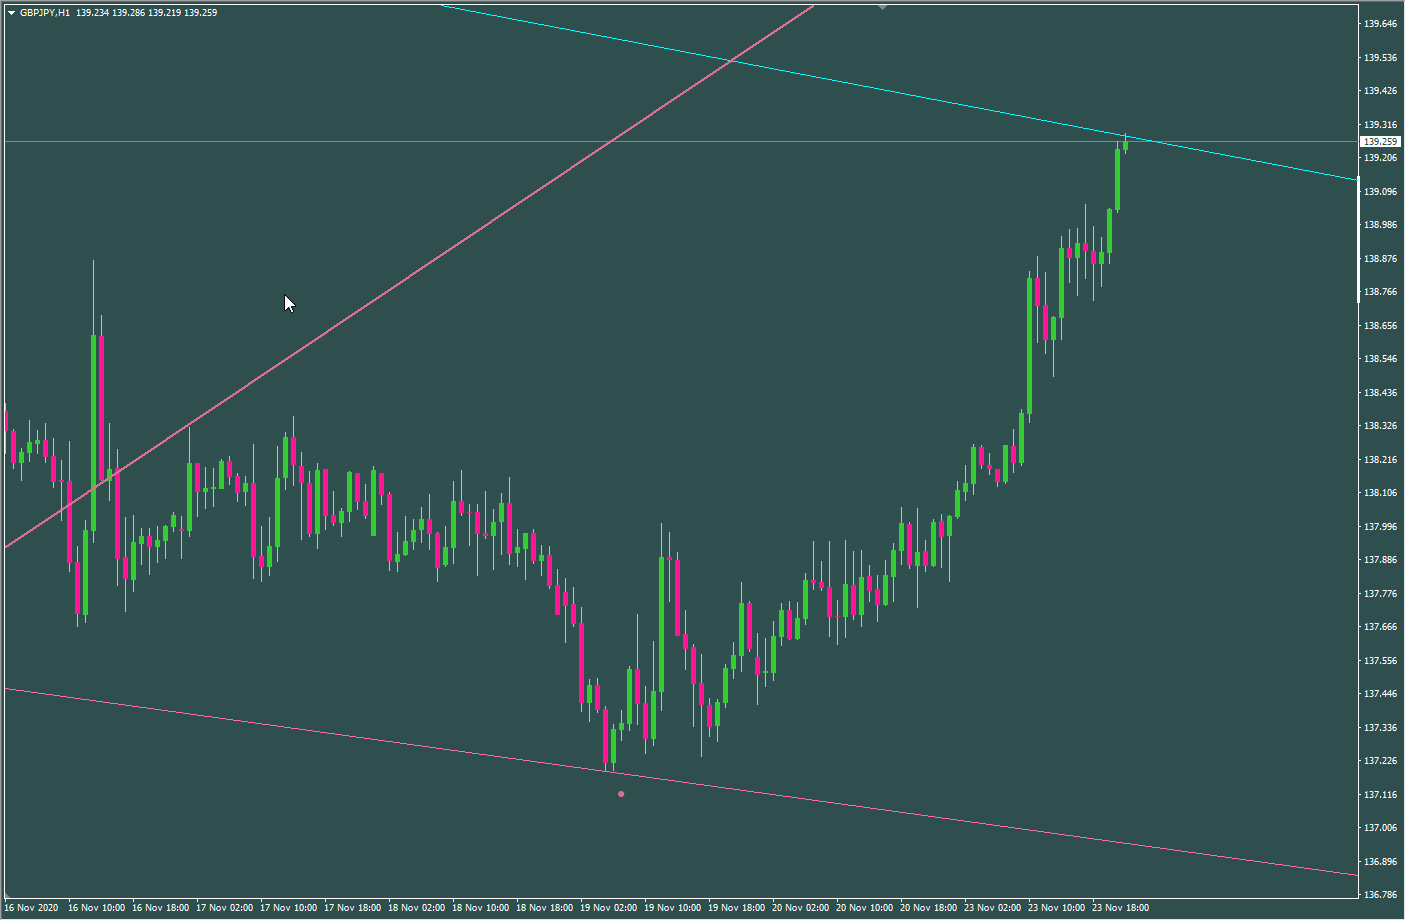Screen dimensions: 1406x921
Task: Click the 138.656 price axis label
Action: (x=1380, y=326)
